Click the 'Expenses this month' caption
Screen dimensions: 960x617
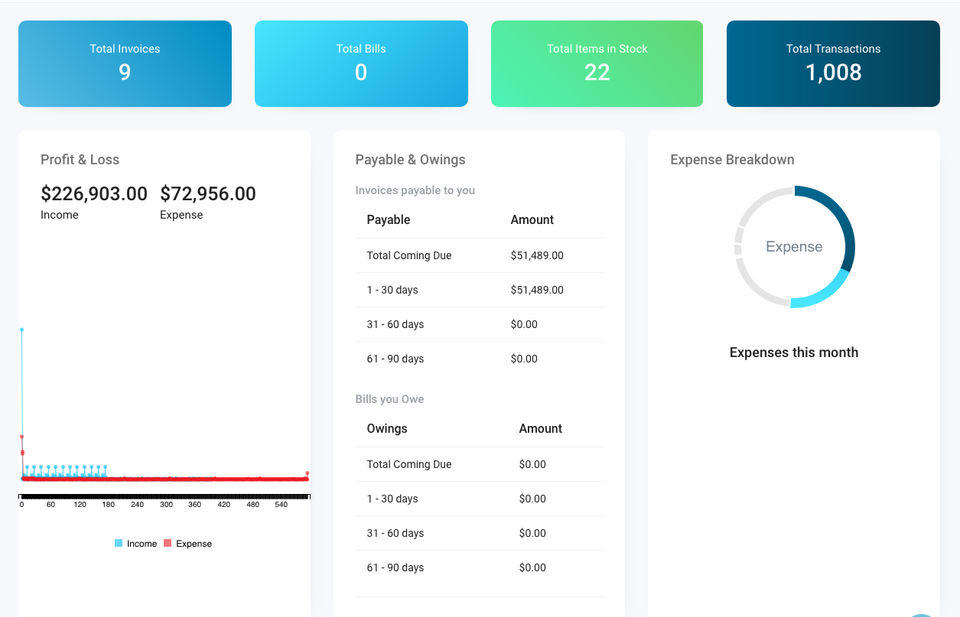click(794, 353)
